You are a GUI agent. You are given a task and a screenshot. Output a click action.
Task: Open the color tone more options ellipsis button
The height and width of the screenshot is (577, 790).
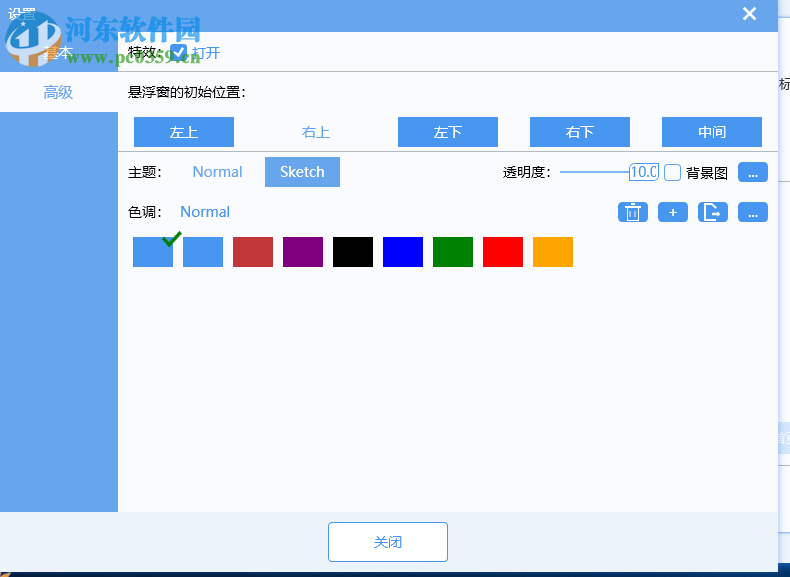[753, 212]
